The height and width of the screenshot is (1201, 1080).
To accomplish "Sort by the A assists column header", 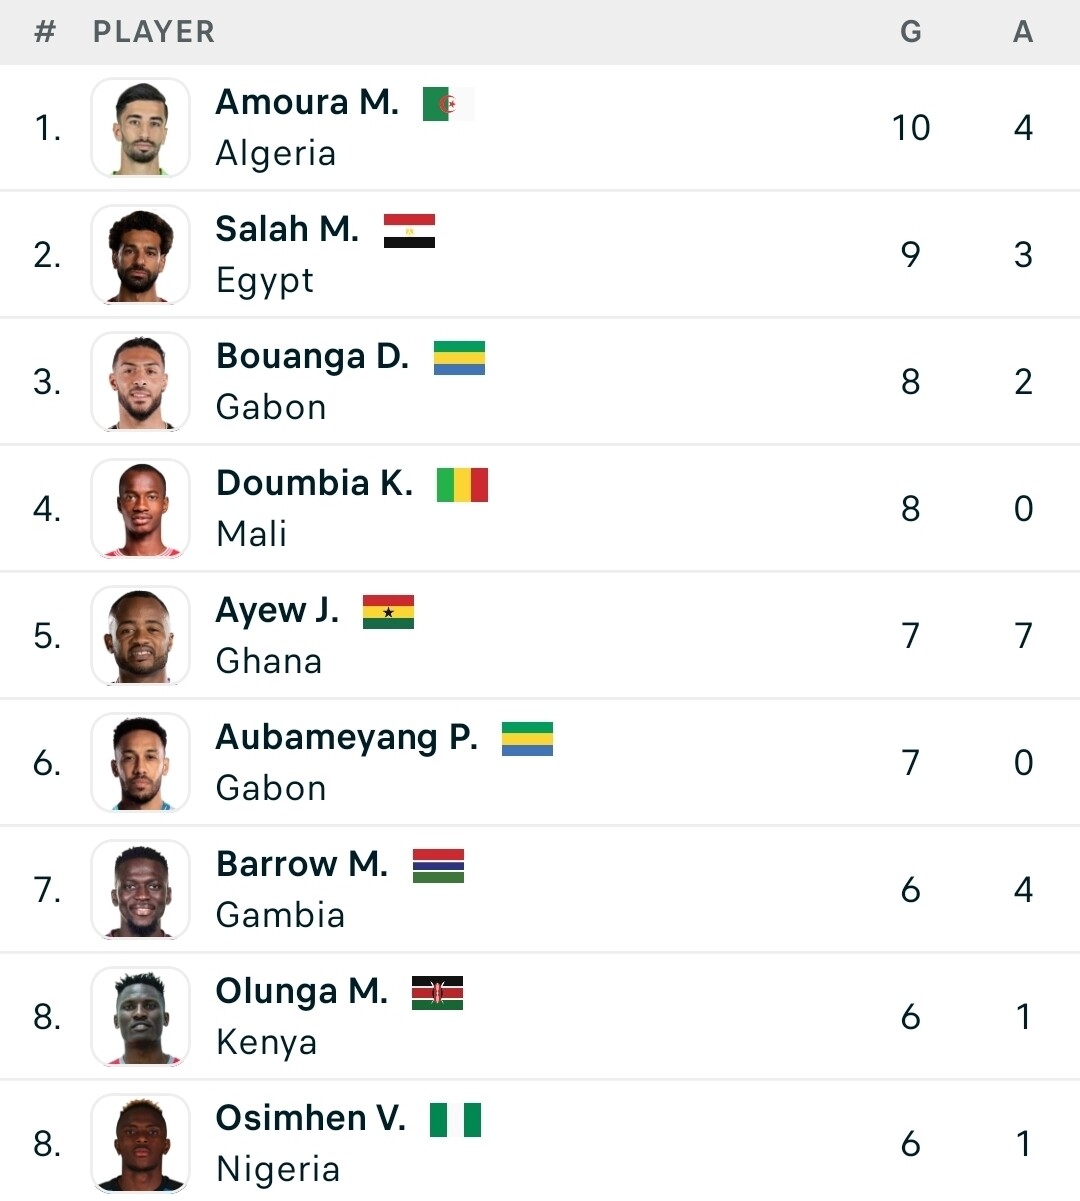I will (1022, 32).
